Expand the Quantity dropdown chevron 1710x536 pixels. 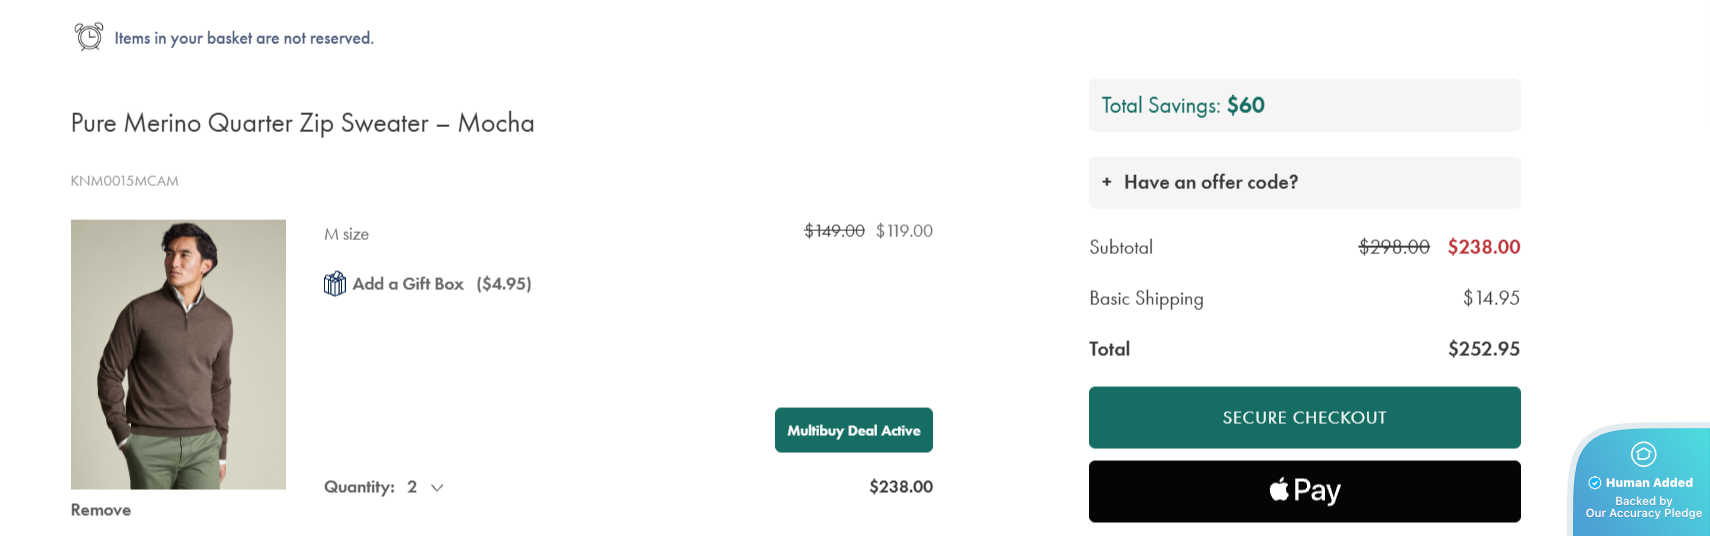pos(437,488)
